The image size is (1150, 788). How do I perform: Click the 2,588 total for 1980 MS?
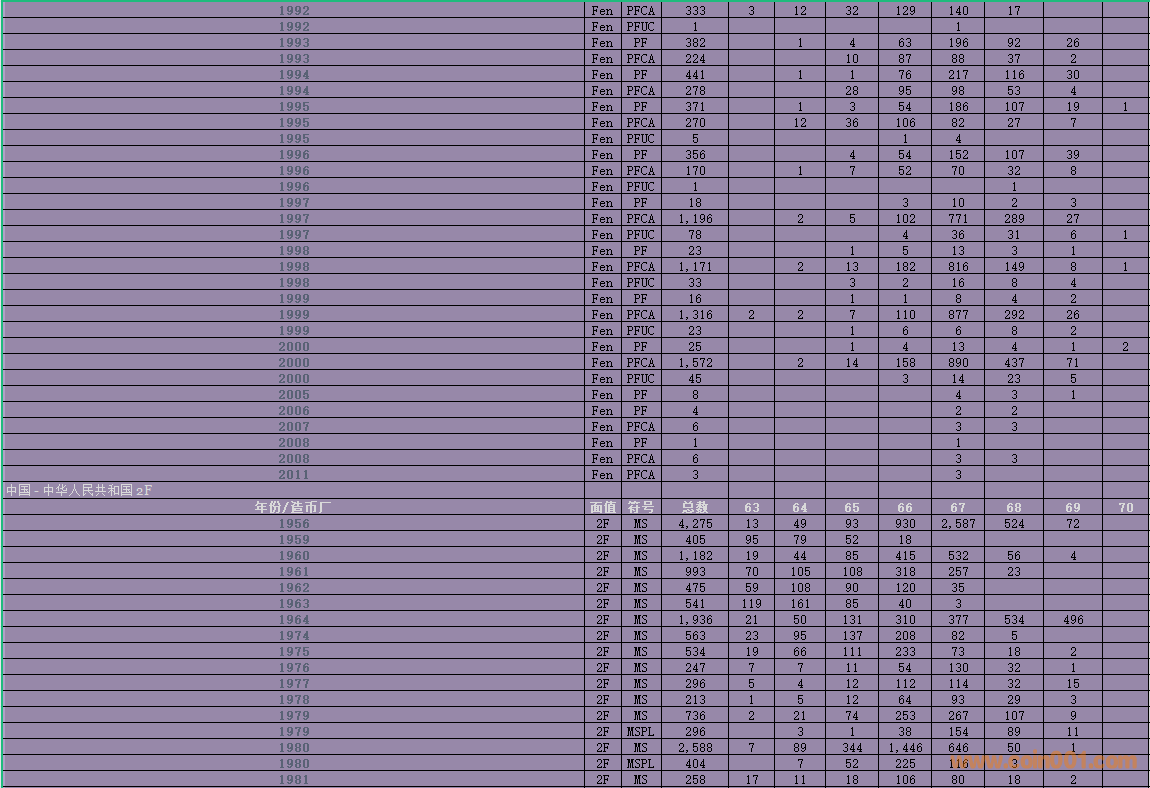(x=695, y=747)
